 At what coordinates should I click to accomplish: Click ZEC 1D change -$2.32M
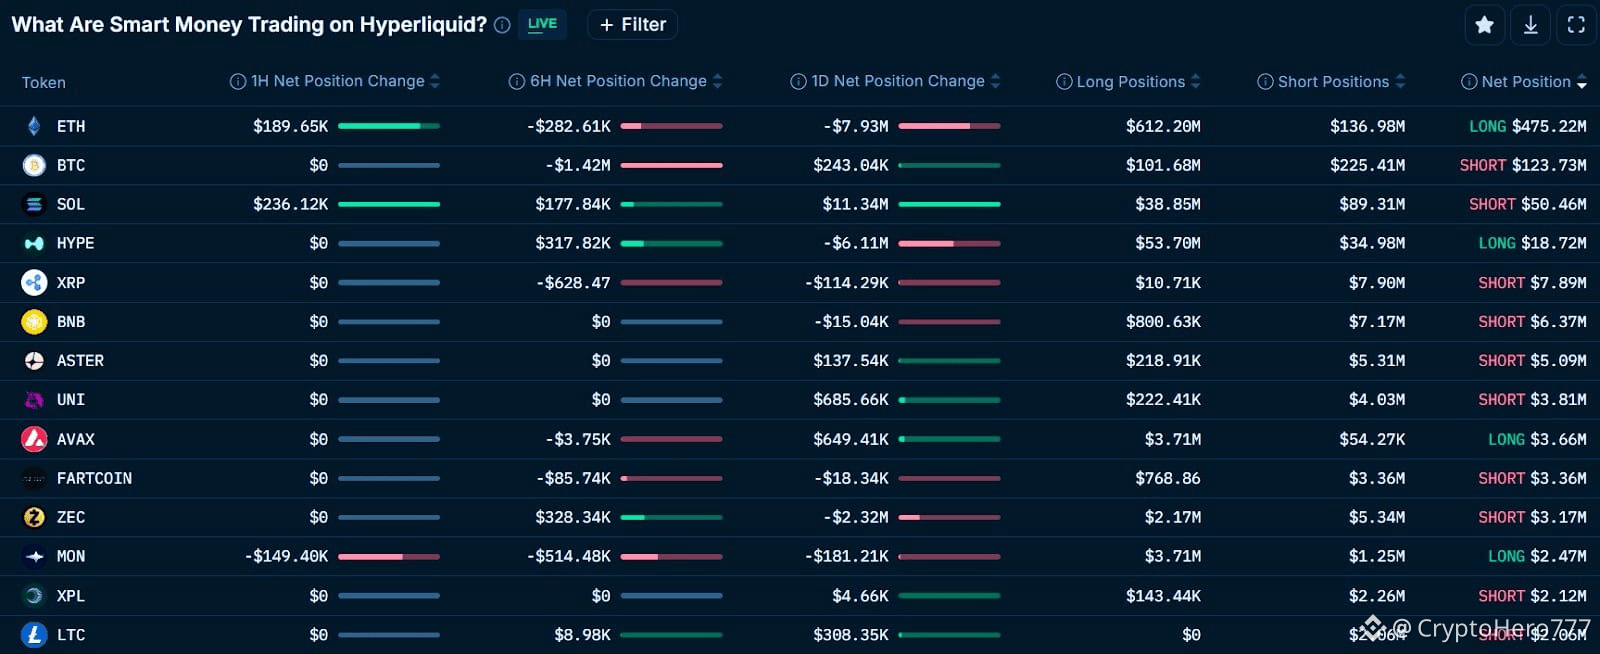[856, 518]
